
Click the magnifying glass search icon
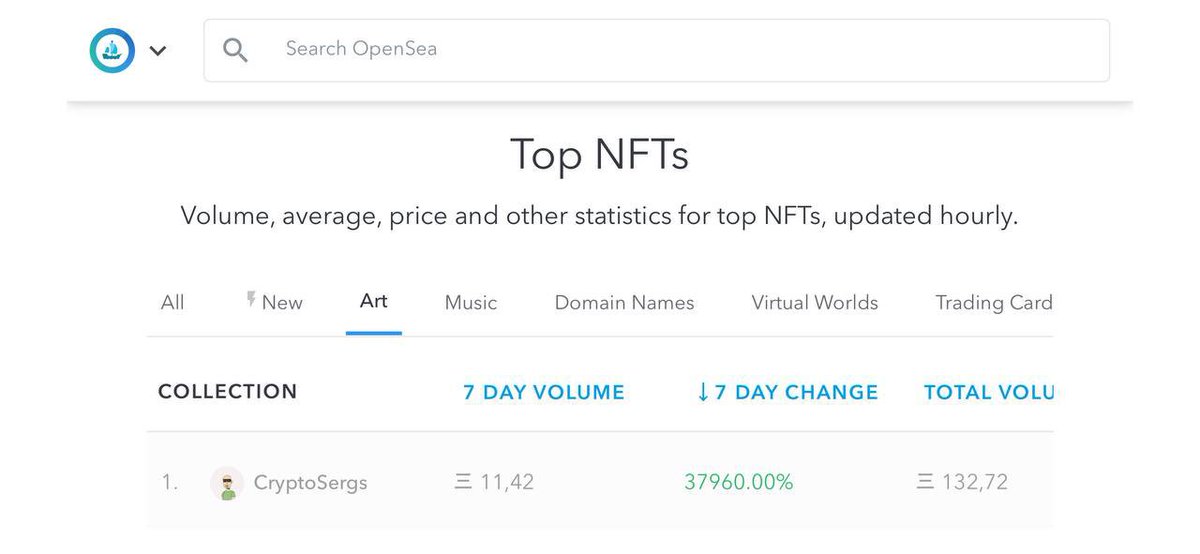tap(235, 50)
